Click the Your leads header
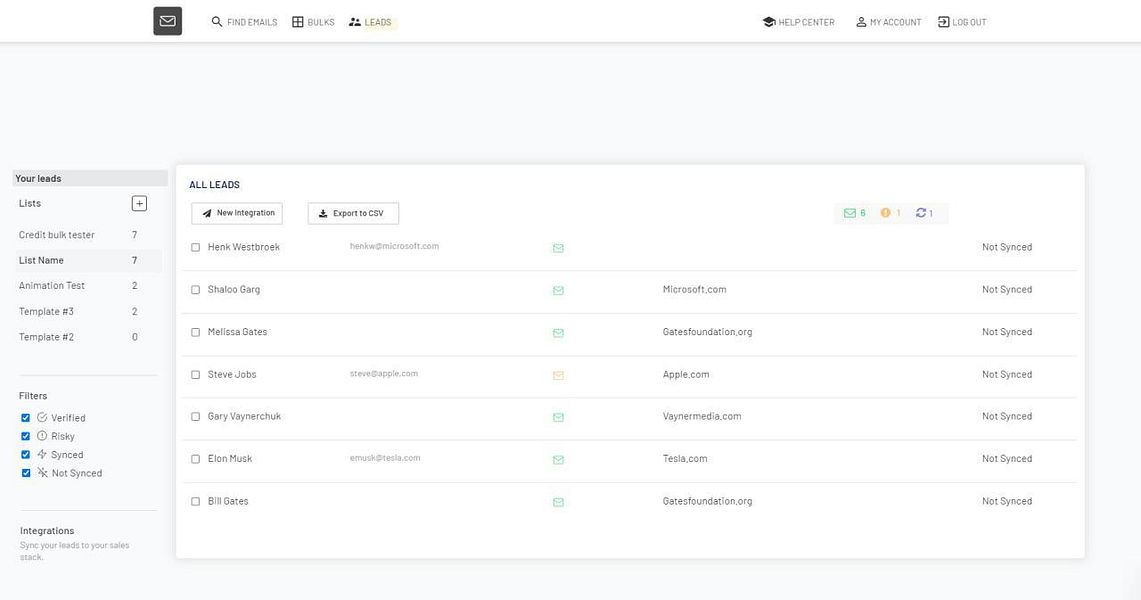The image size is (1141, 600). [90, 178]
